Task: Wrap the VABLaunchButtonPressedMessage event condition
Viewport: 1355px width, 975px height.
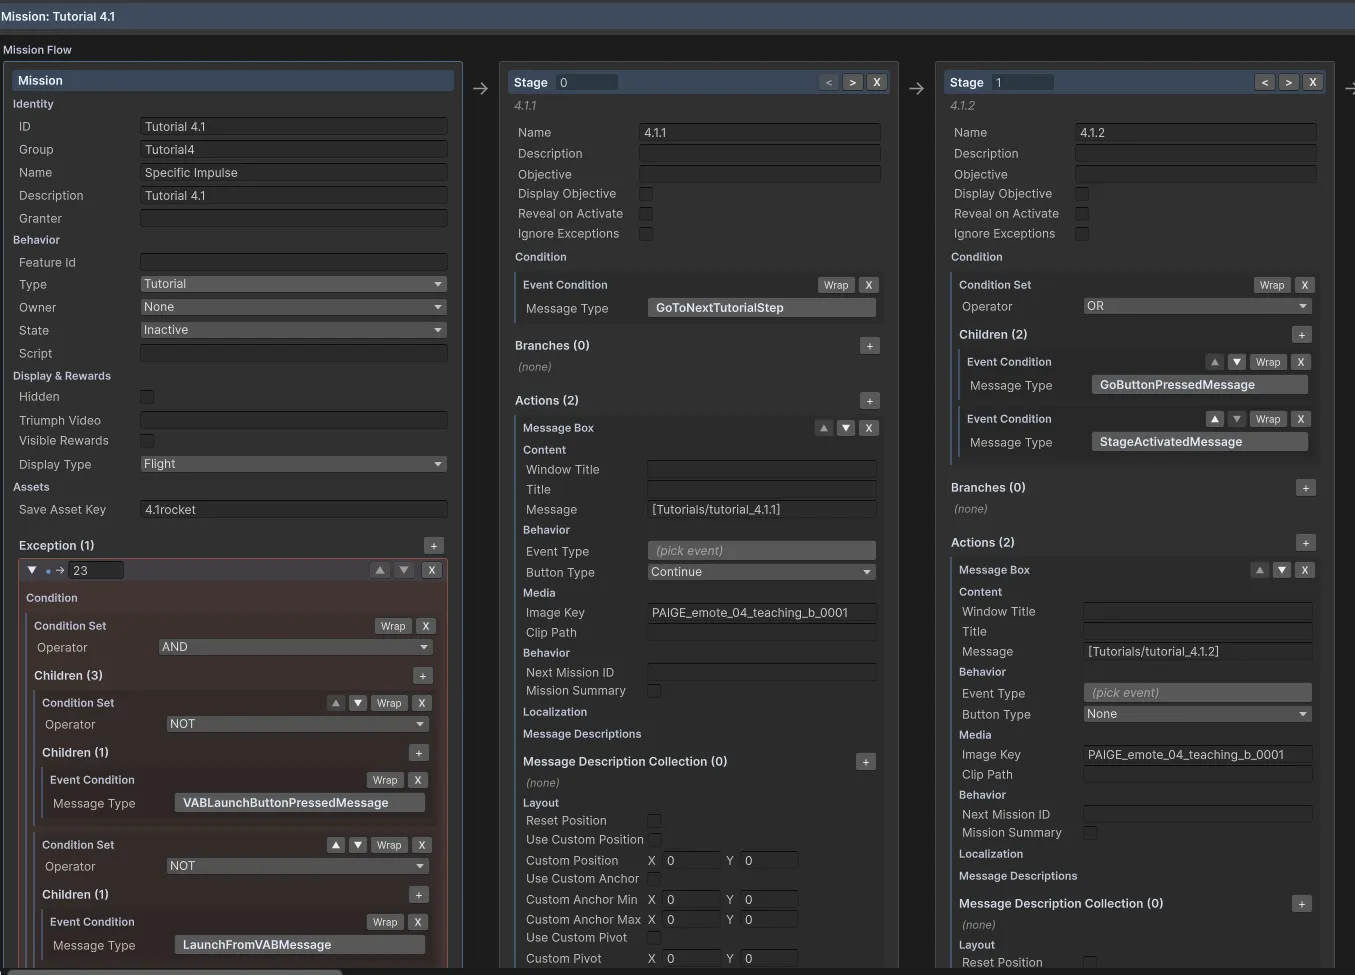Action: (385, 780)
